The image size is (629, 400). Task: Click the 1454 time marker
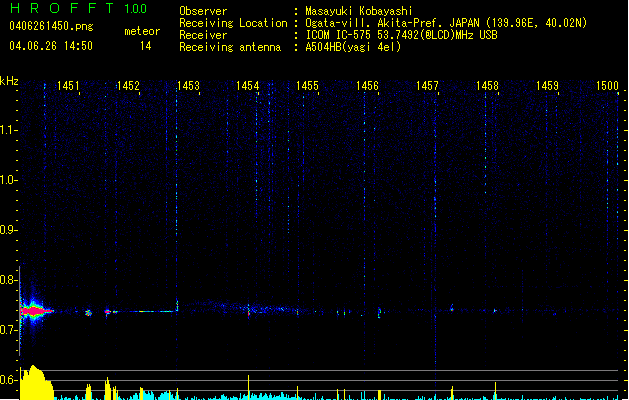pos(248,86)
